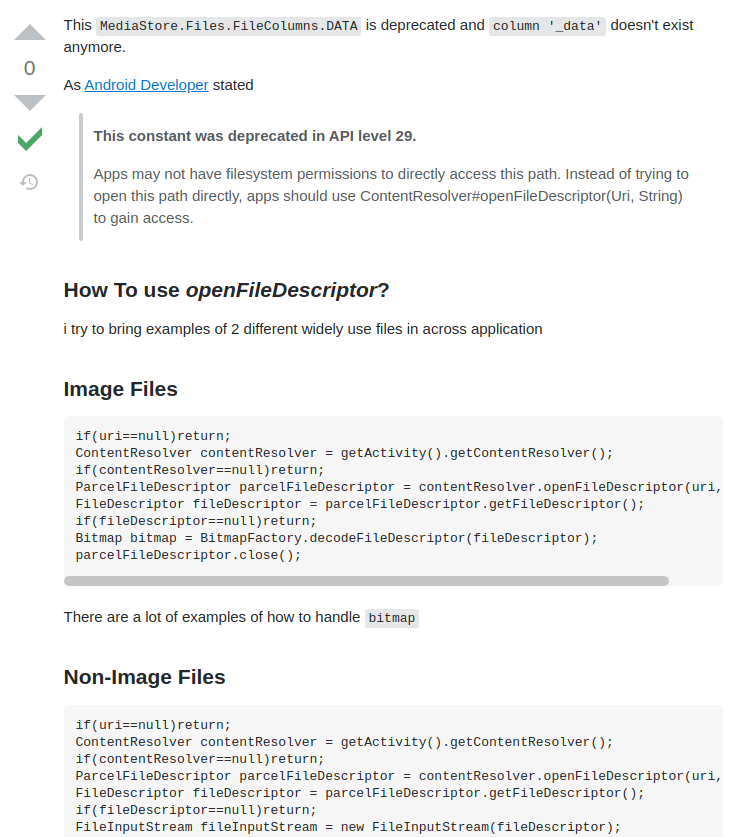Click the vote count showing 0
The width and height of the screenshot is (747, 837).
[x=29, y=68]
